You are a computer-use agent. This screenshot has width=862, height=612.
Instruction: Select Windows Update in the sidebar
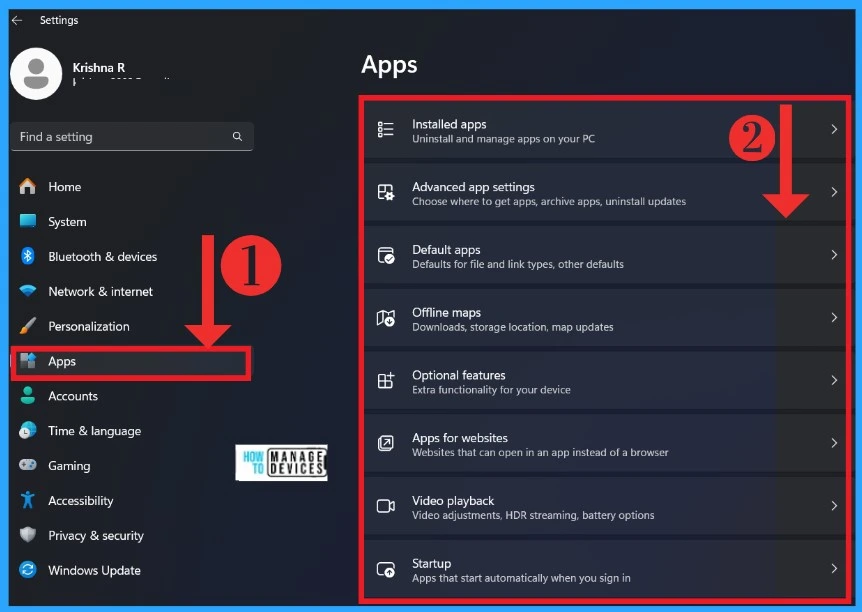tap(94, 571)
